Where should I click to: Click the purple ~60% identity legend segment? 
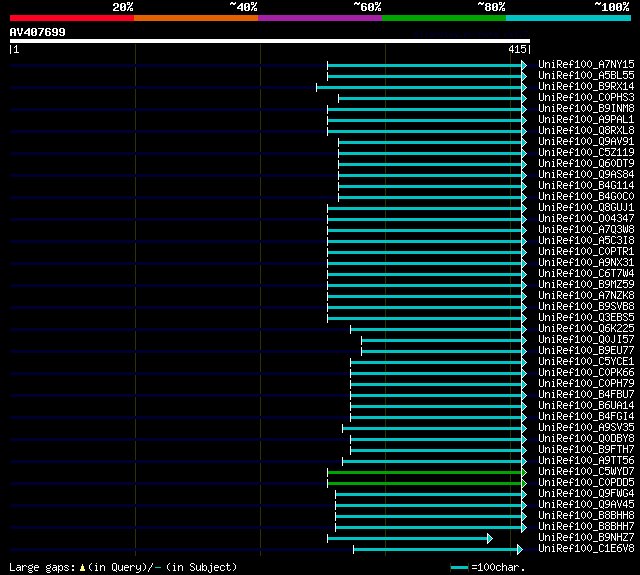tap(320, 18)
